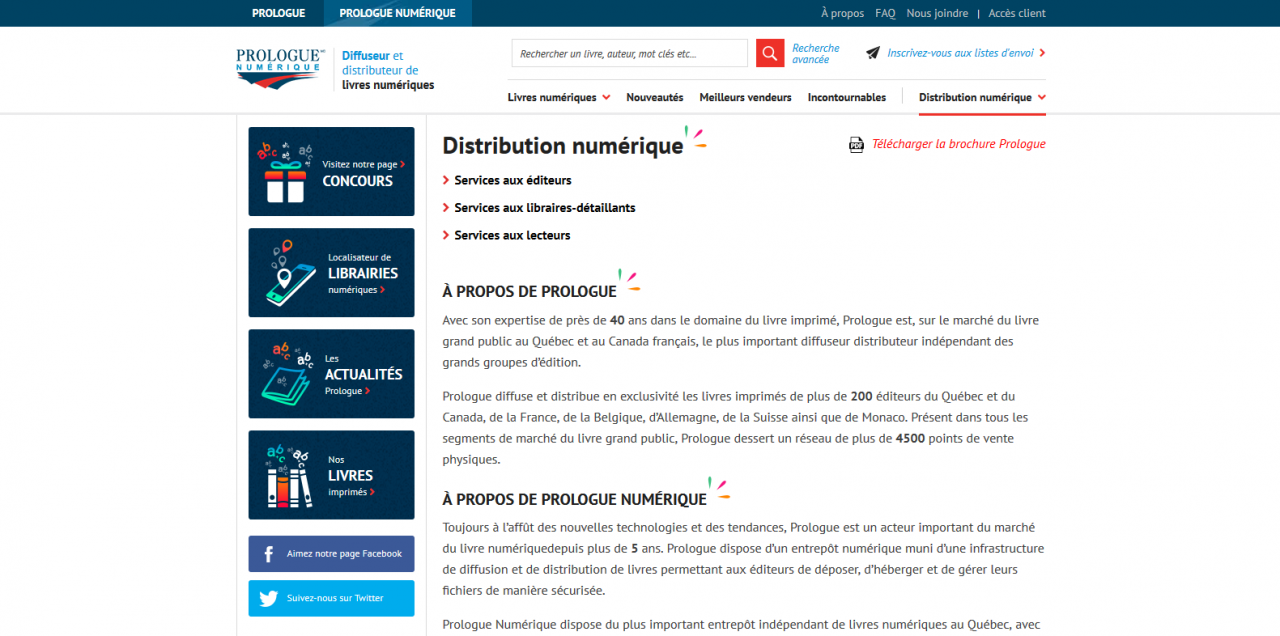The height and width of the screenshot is (636, 1280).
Task: Click the Aimez notre page Facebook button
Action: pos(331,554)
